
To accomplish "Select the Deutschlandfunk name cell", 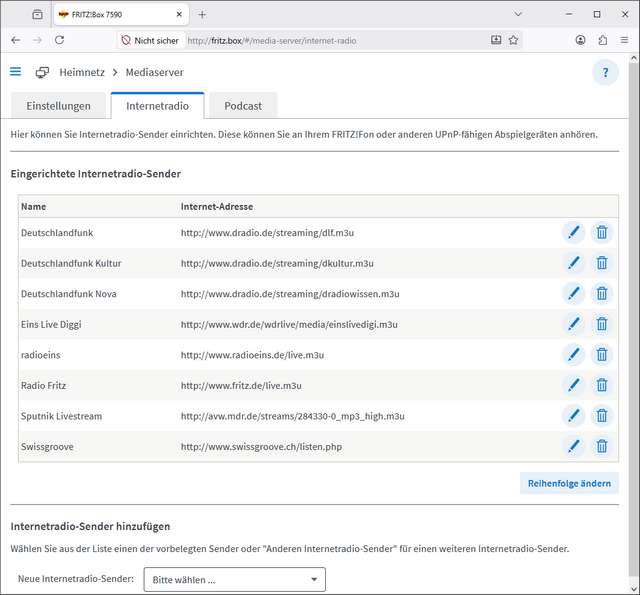I will [x=57, y=233].
